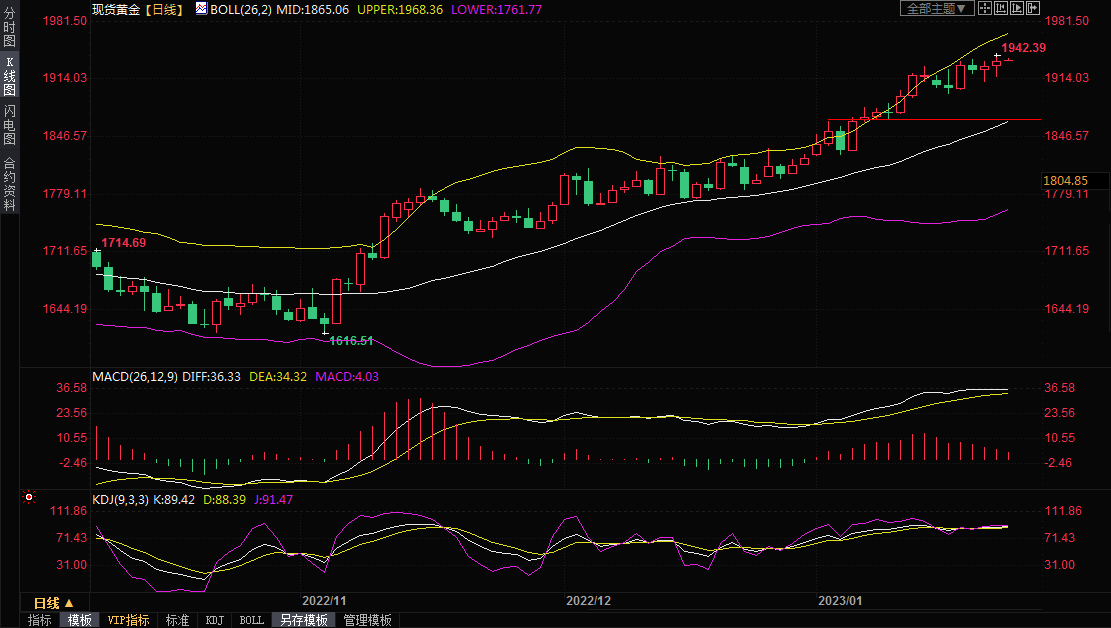
Task: Click the exit arrow icon at top right
Action: (x=1034, y=8)
